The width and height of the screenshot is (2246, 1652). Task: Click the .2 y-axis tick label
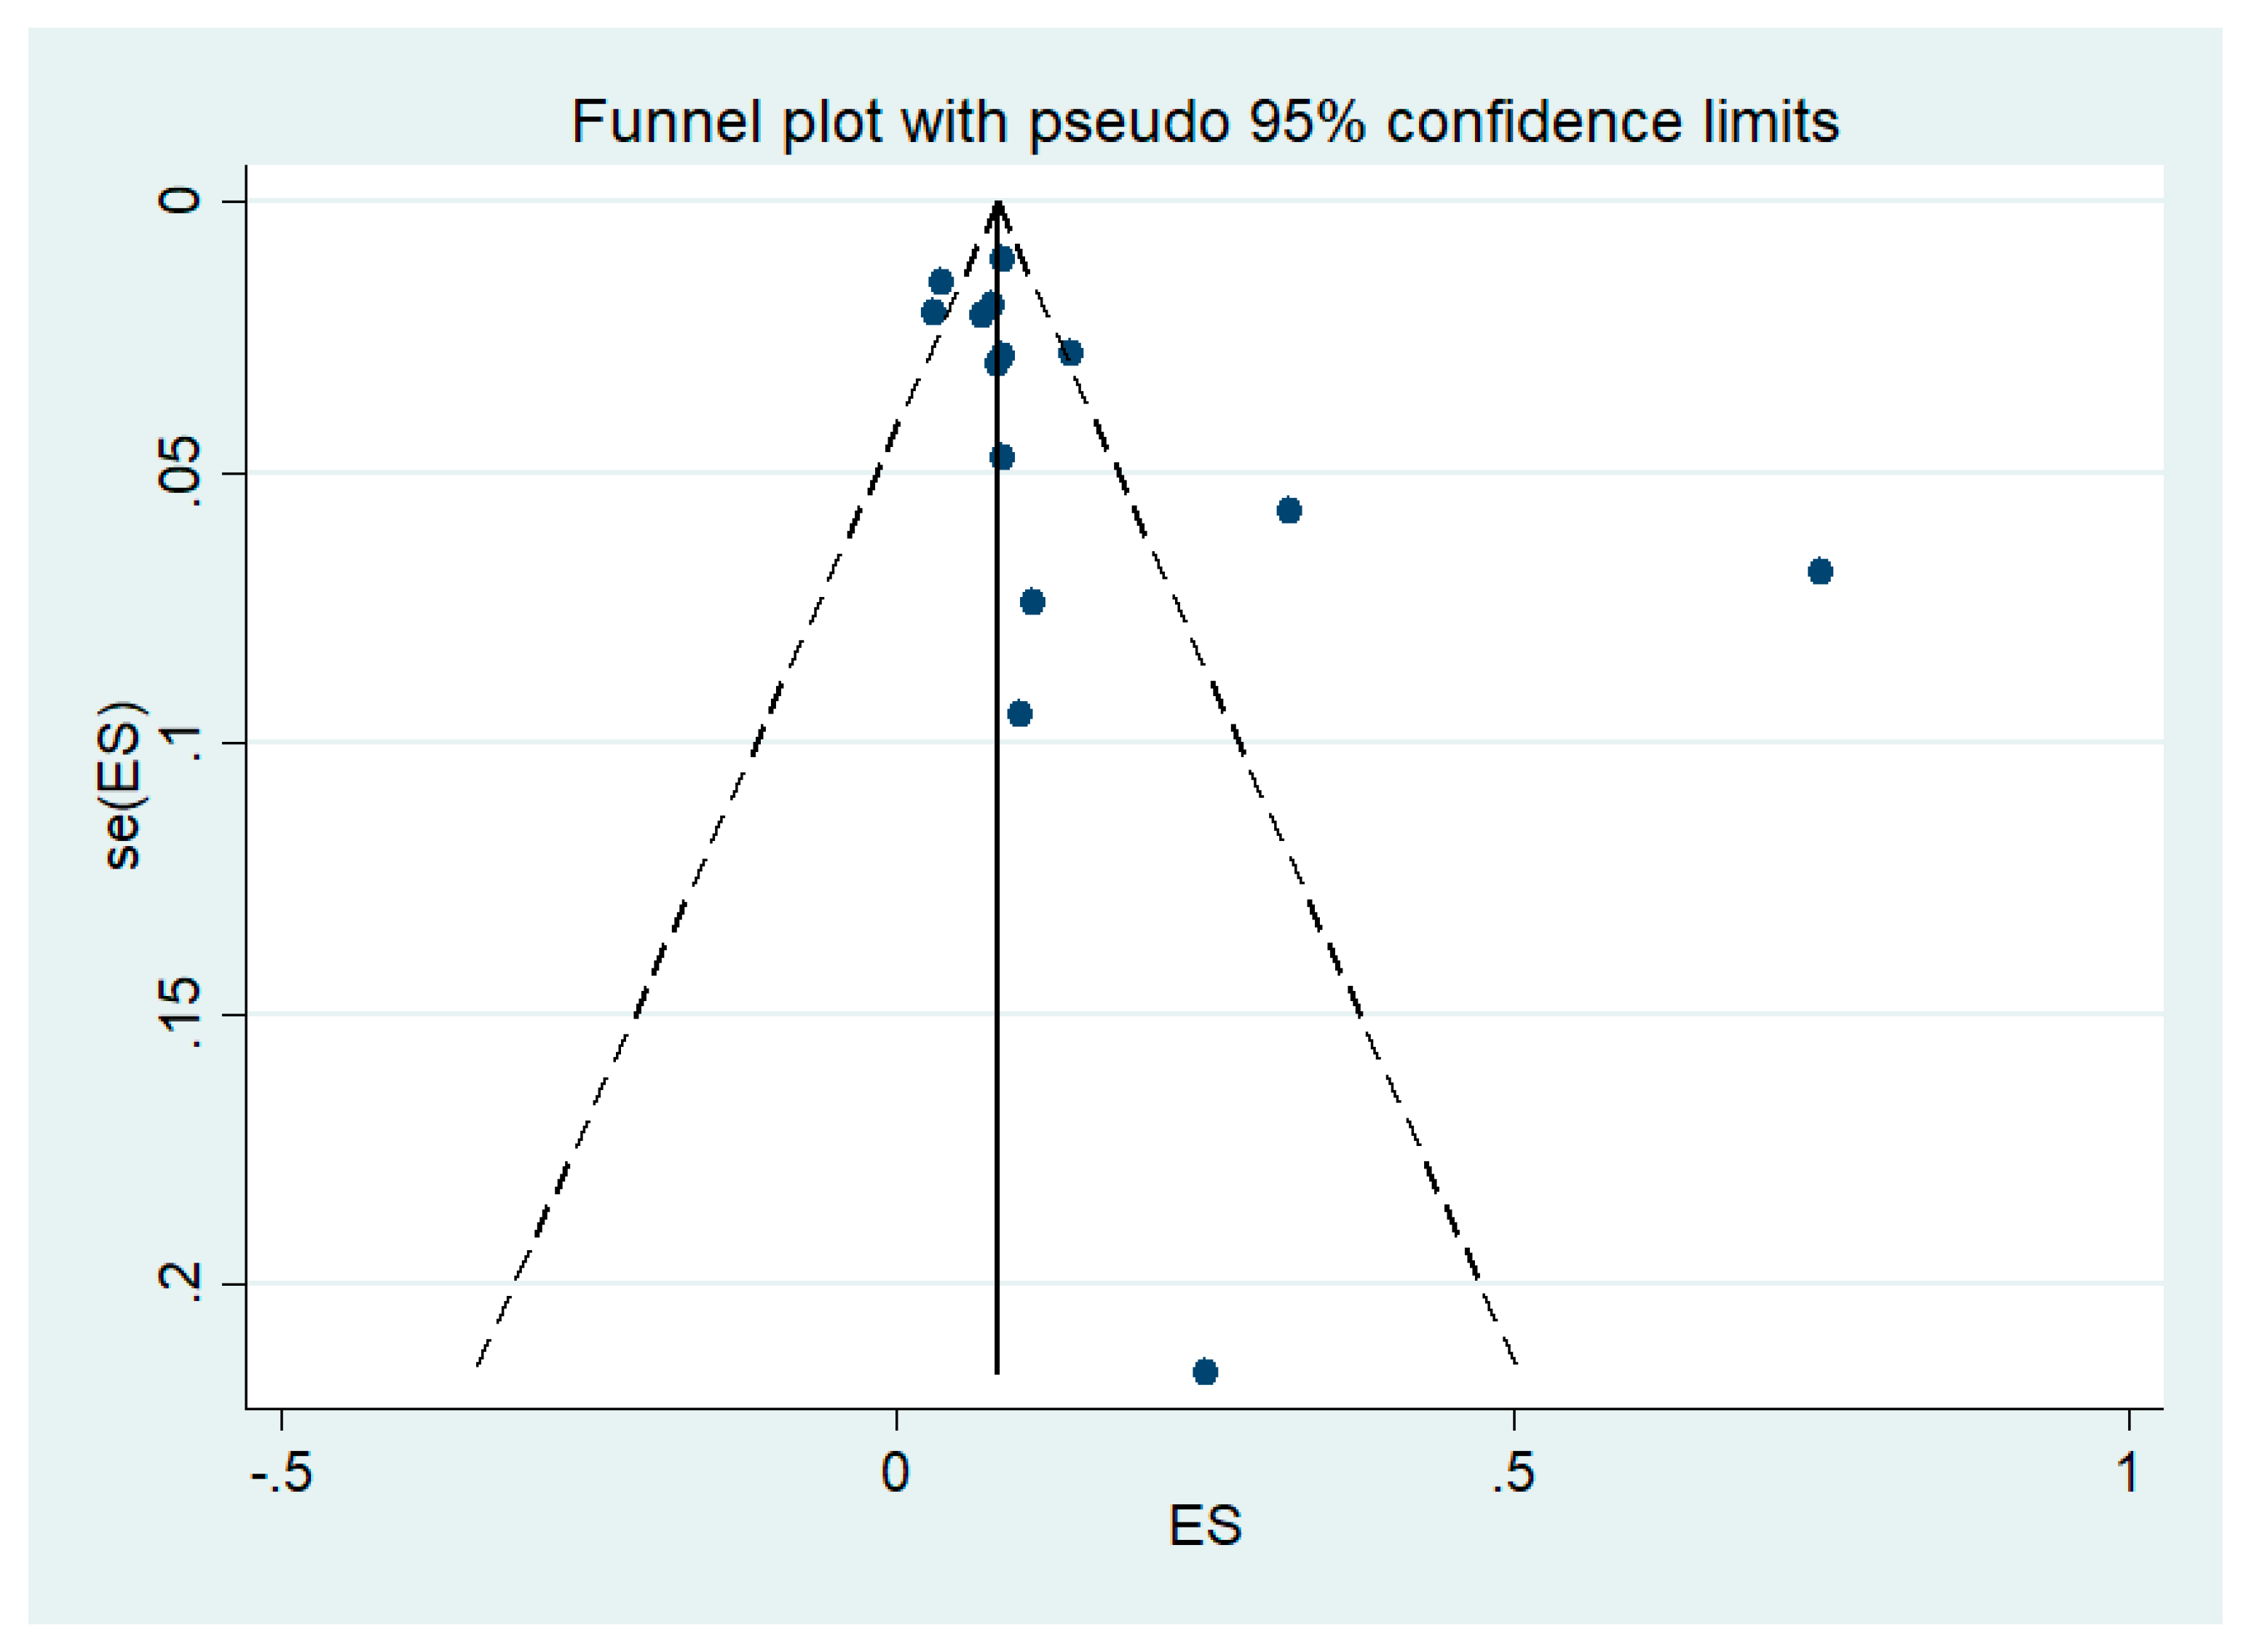pyautogui.click(x=180, y=1283)
